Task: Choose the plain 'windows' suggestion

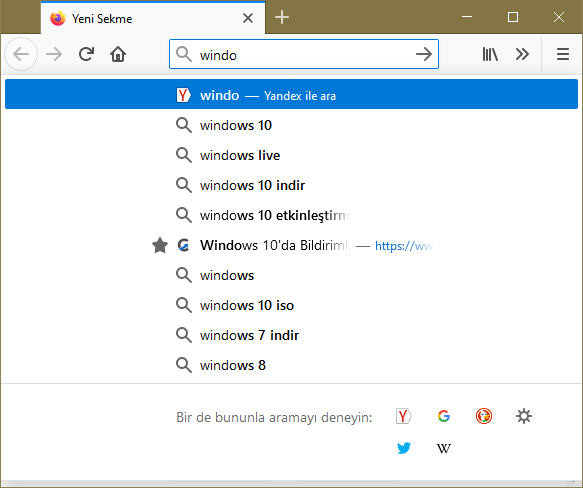Action: coord(292,275)
